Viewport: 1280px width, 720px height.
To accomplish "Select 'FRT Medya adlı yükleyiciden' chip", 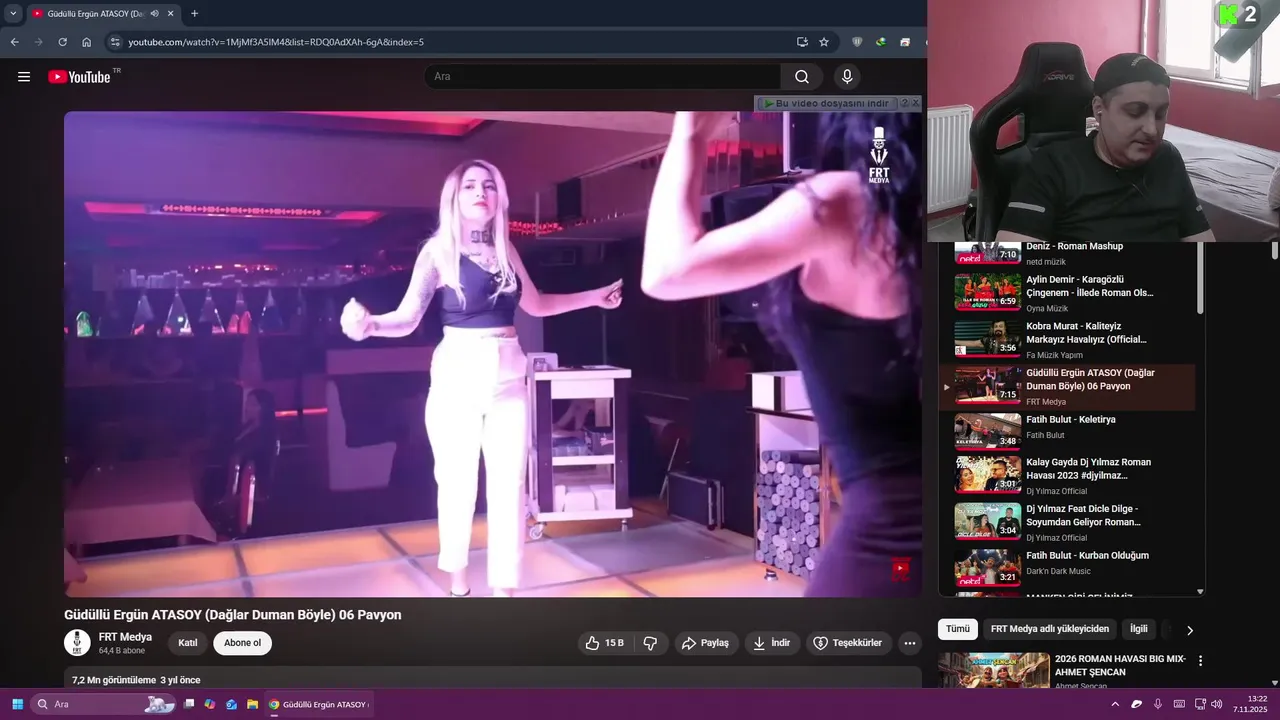I will pyautogui.click(x=1050, y=629).
